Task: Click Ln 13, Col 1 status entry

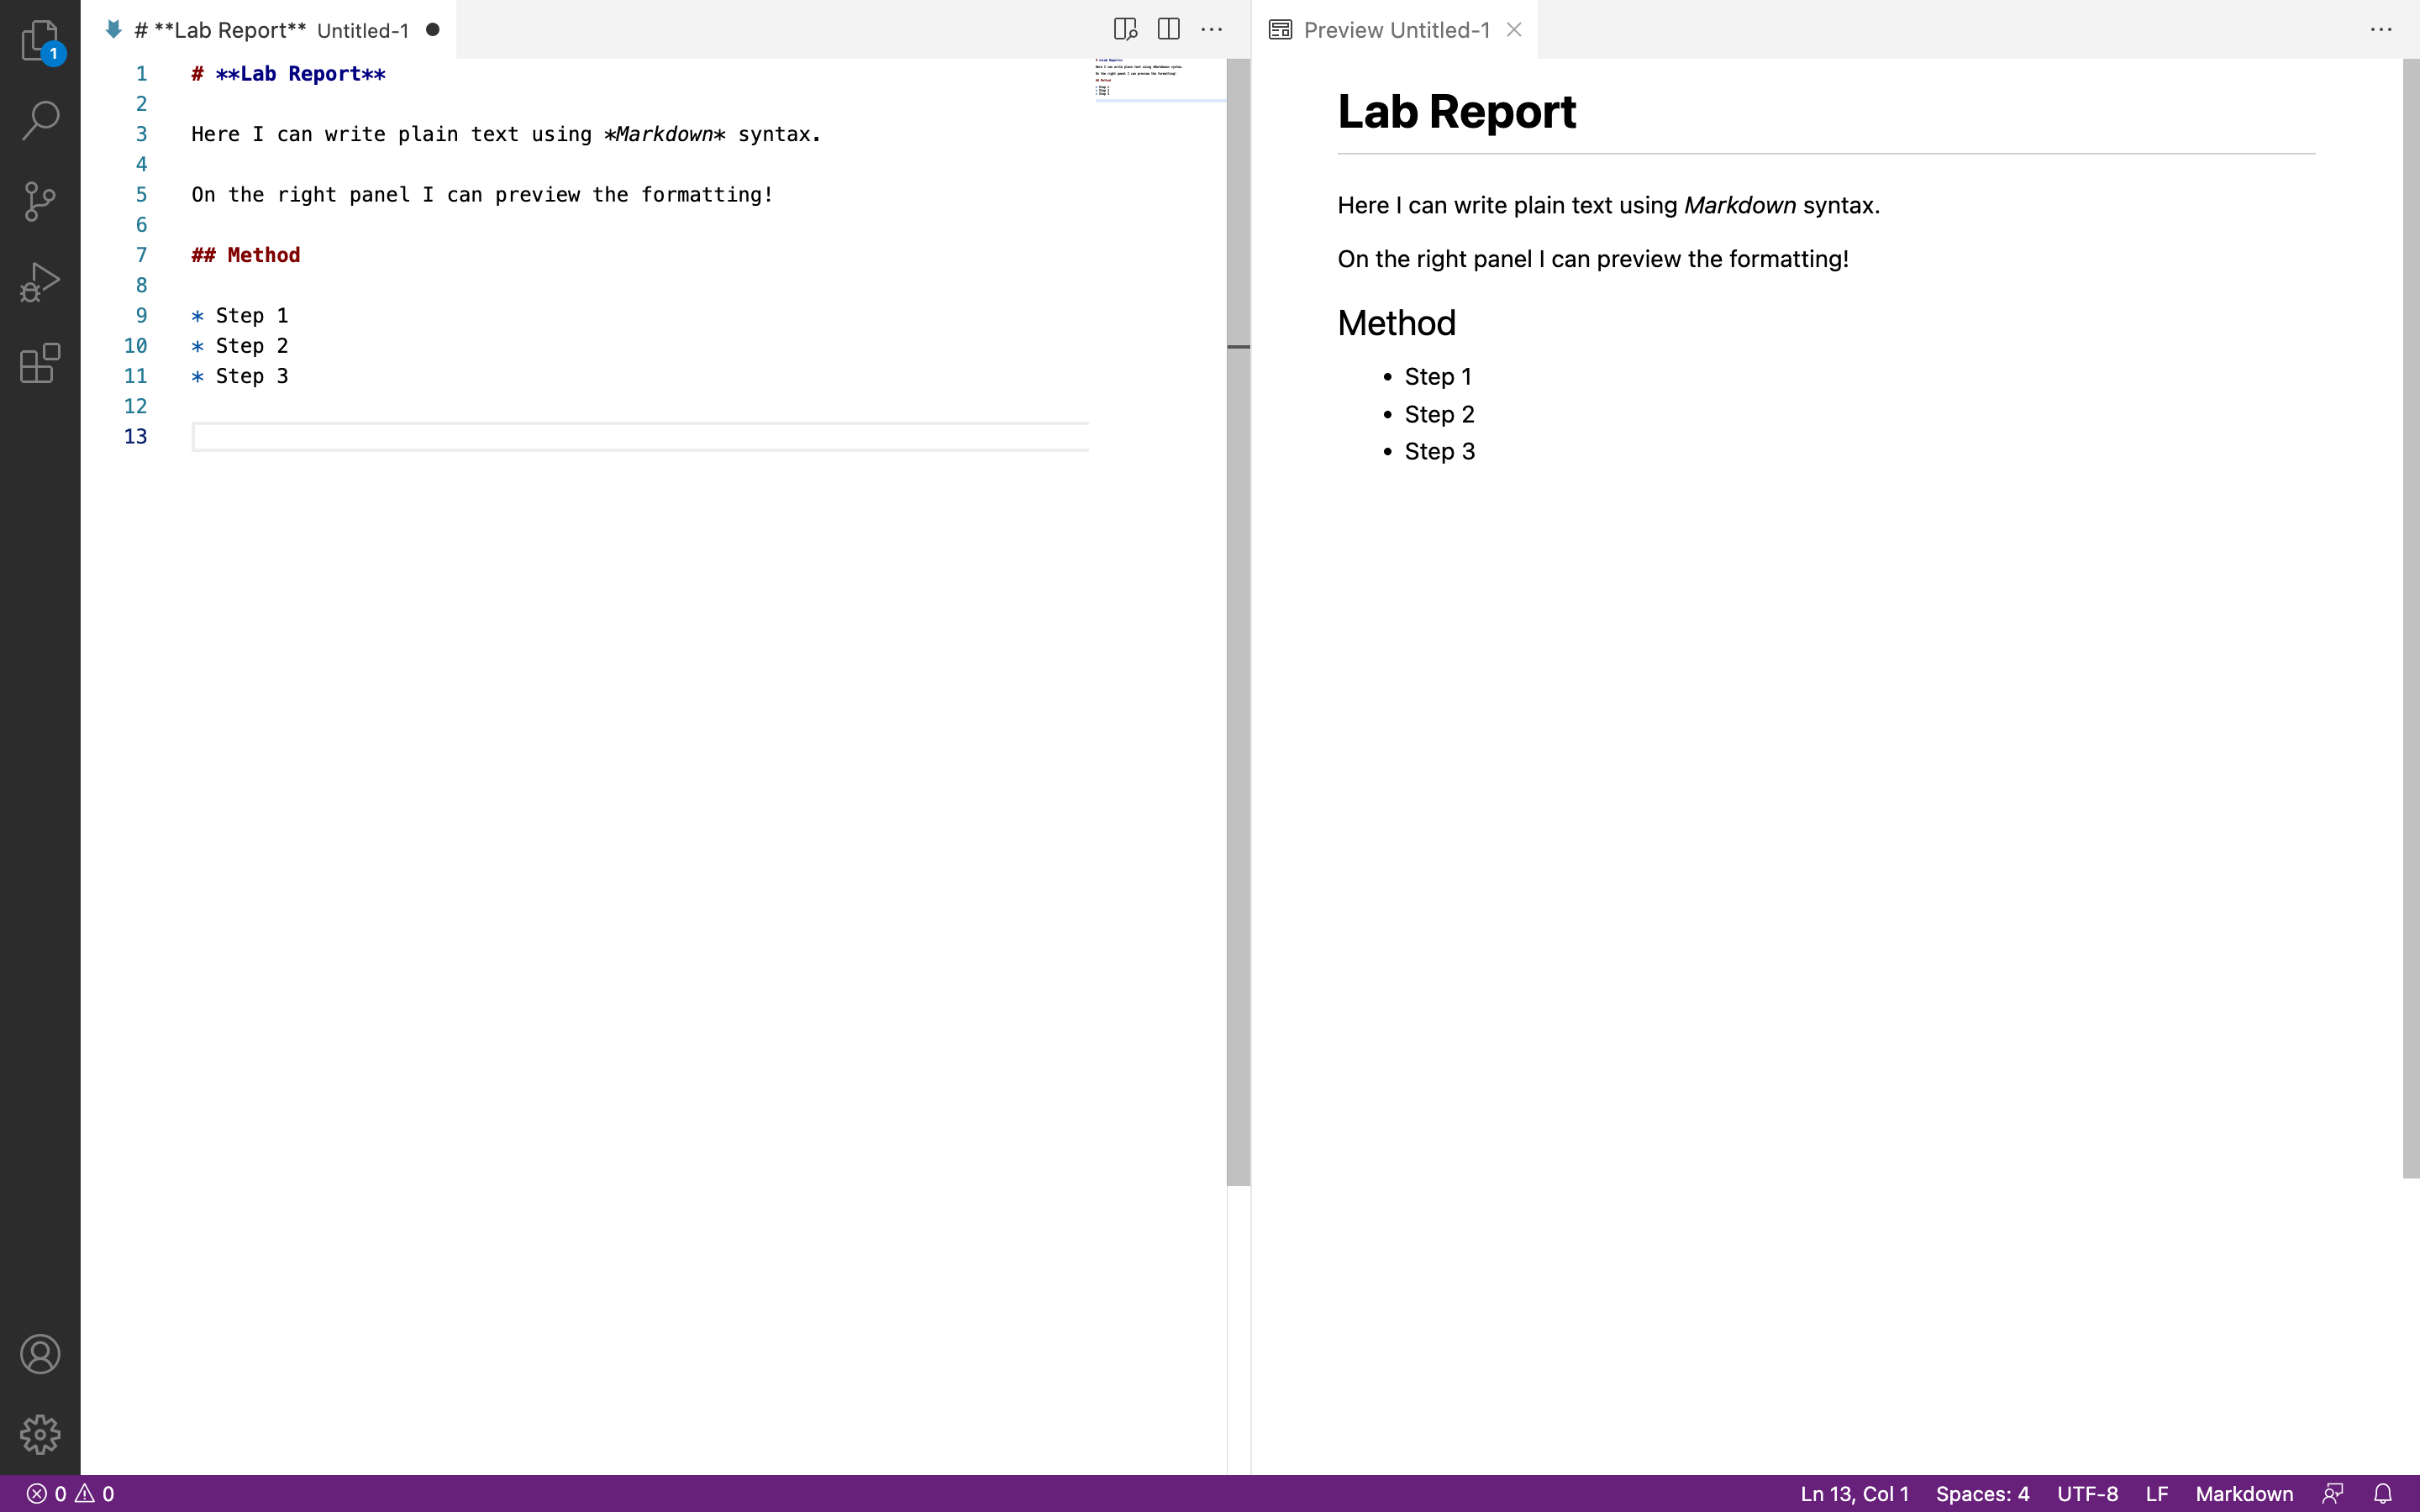Action: (x=1854, y=1493)
